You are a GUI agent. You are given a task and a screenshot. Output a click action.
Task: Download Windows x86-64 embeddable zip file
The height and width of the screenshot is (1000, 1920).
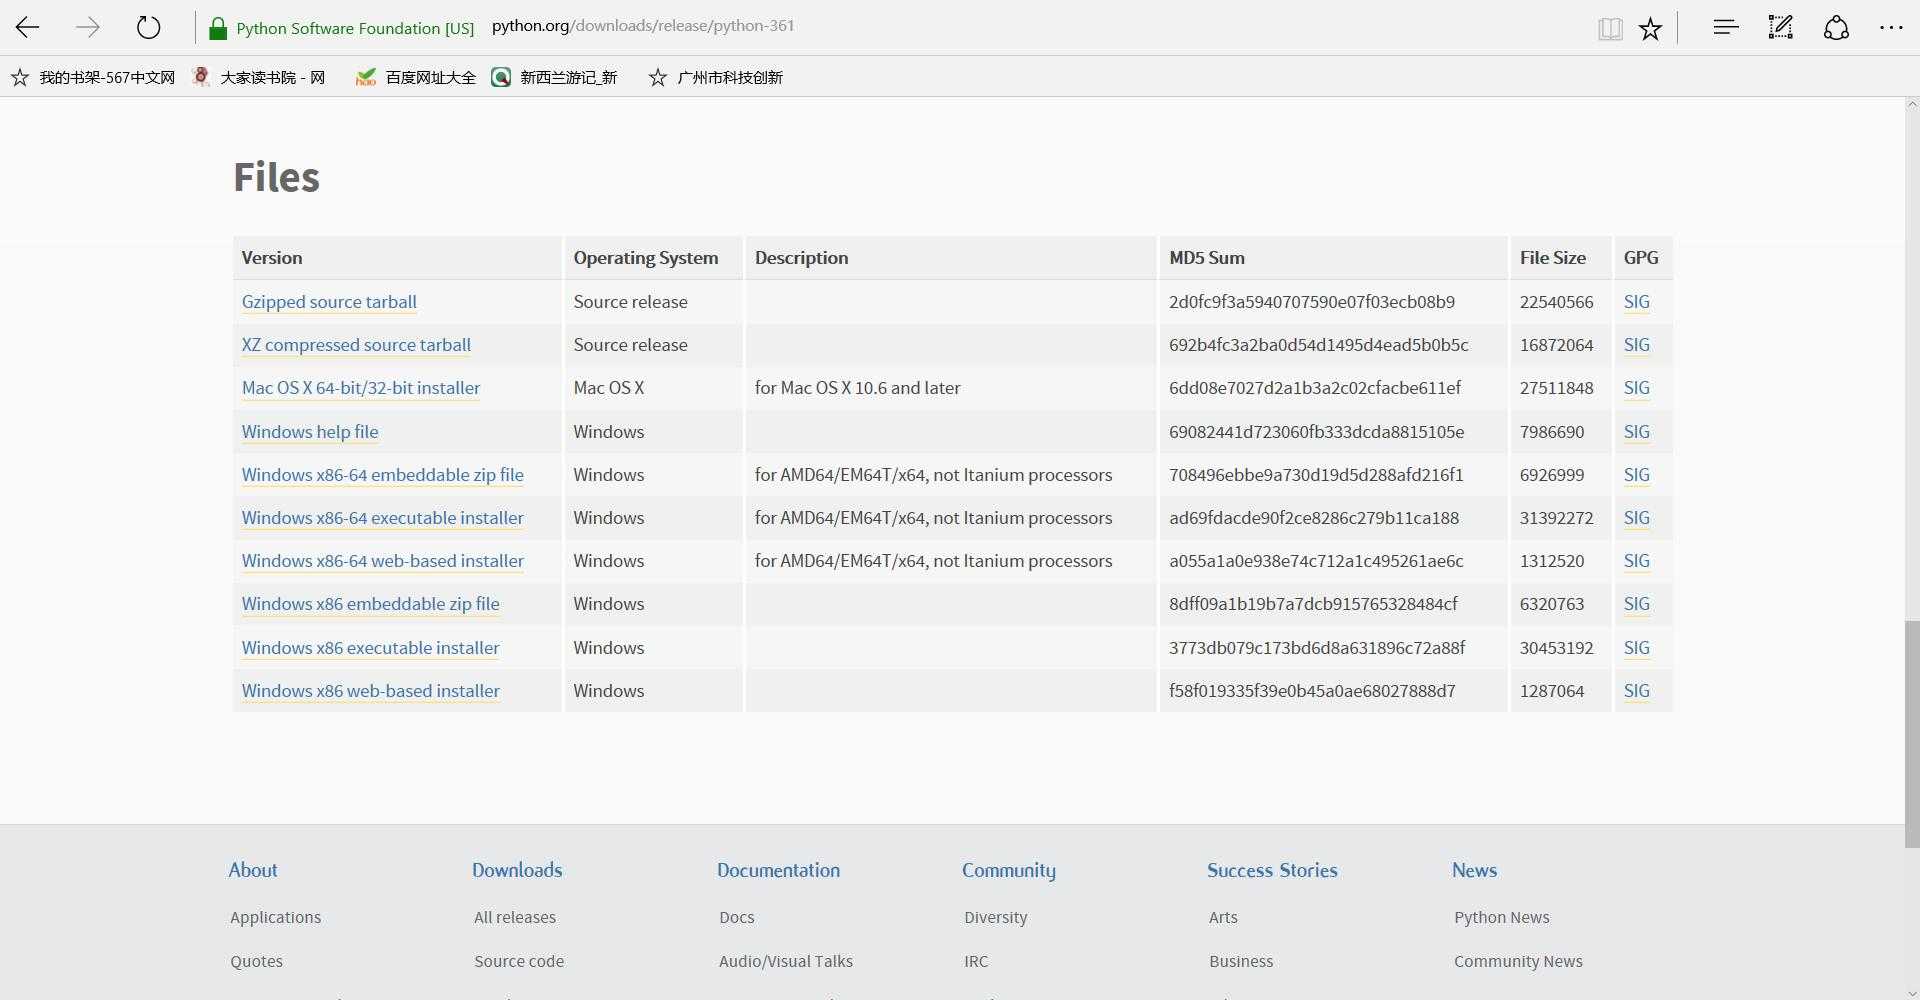pos(383,475)
